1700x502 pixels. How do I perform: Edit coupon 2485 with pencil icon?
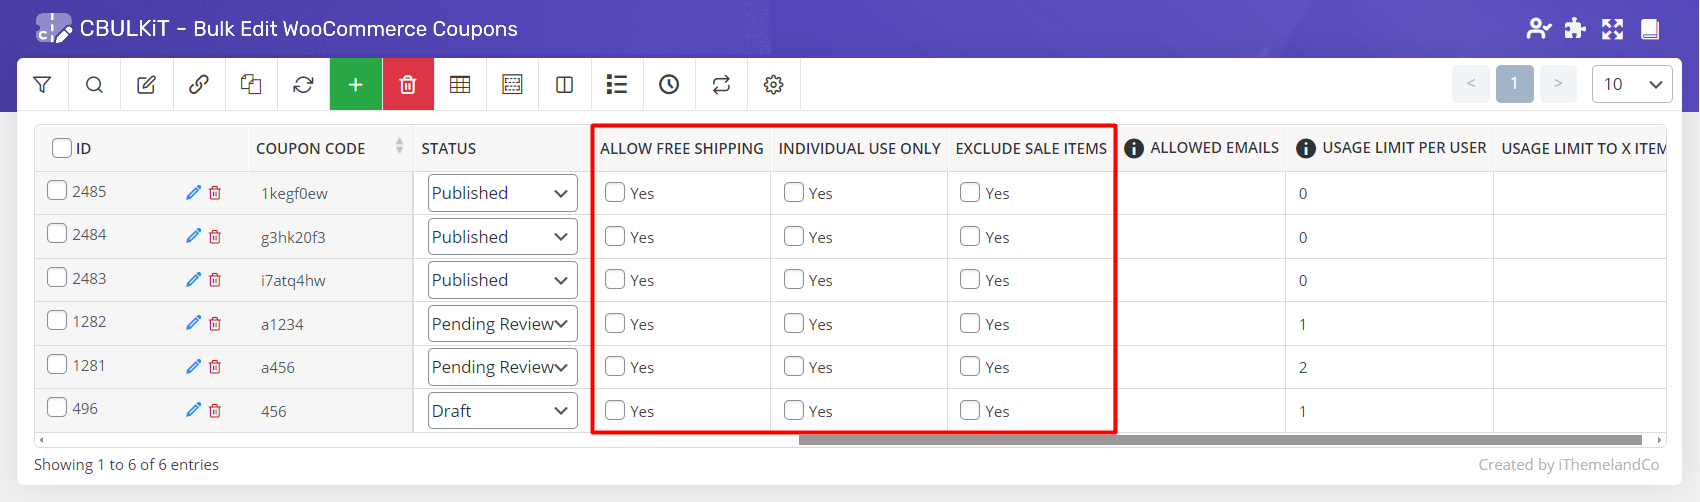[x=193, y=193]
